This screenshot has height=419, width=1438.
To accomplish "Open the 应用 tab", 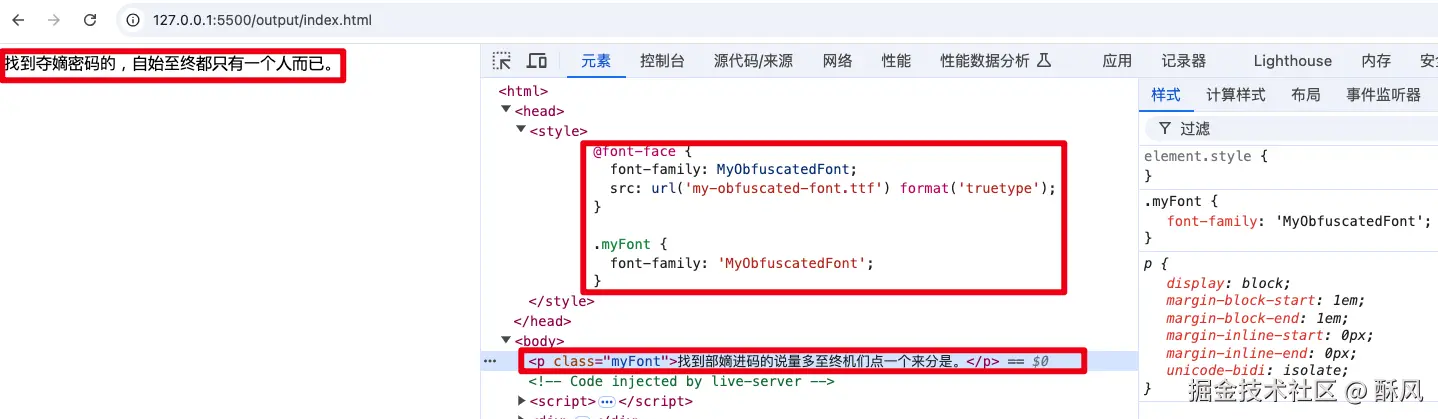I will point(1117,61).
